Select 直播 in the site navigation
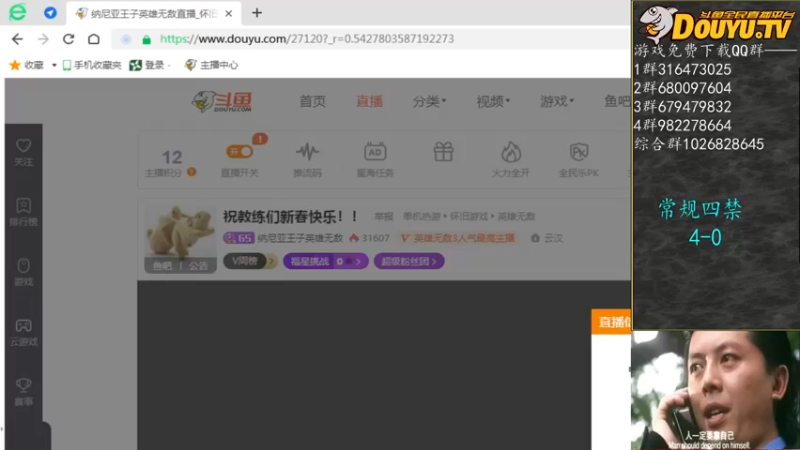 [x=369, y=102]
